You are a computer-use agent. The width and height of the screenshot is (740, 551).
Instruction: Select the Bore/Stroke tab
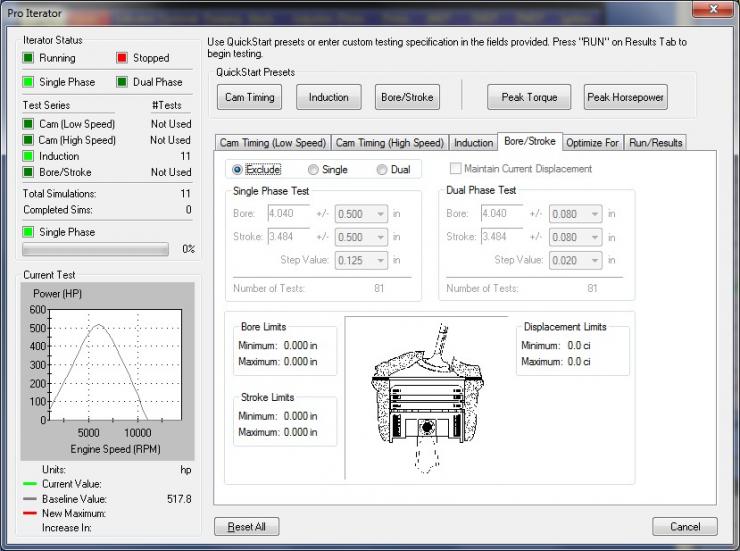530,141
